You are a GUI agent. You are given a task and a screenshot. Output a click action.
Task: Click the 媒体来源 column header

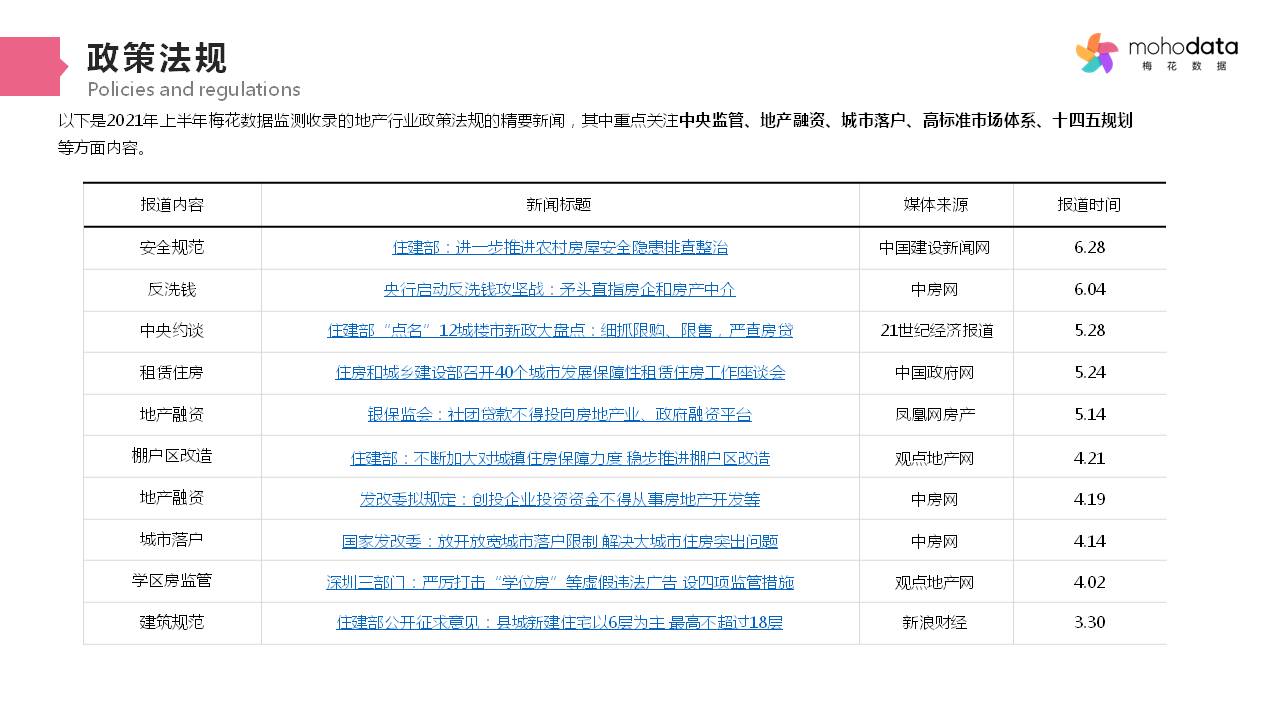pos(936,204)
